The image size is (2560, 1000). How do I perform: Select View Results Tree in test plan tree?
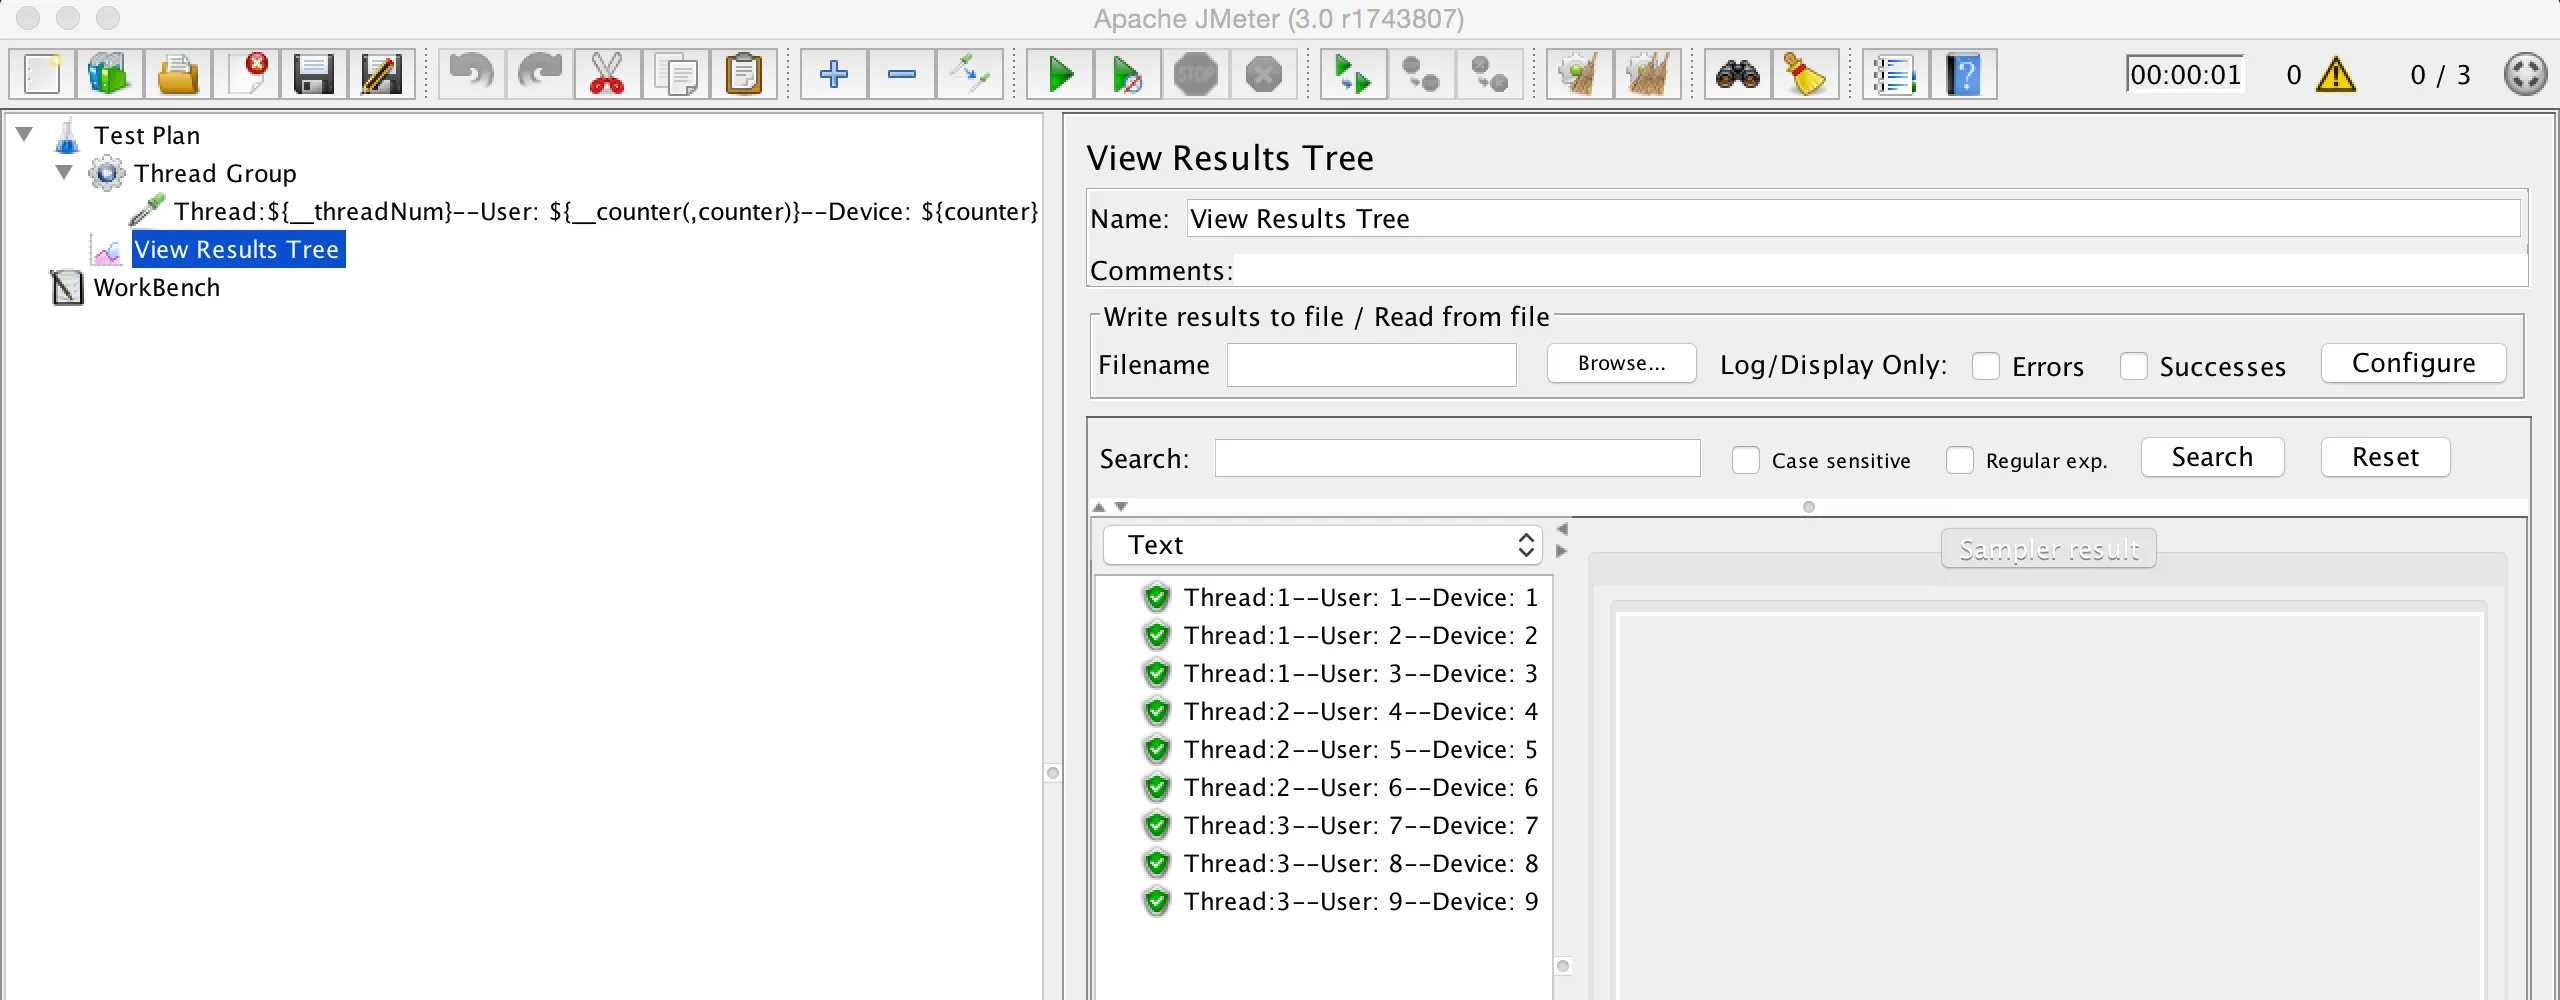[238, 249]
